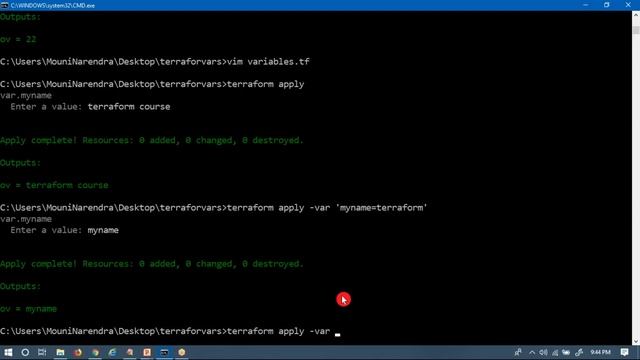Show hidden system tray icons
This screenshot has width=640, height=360.
[532, 352]
